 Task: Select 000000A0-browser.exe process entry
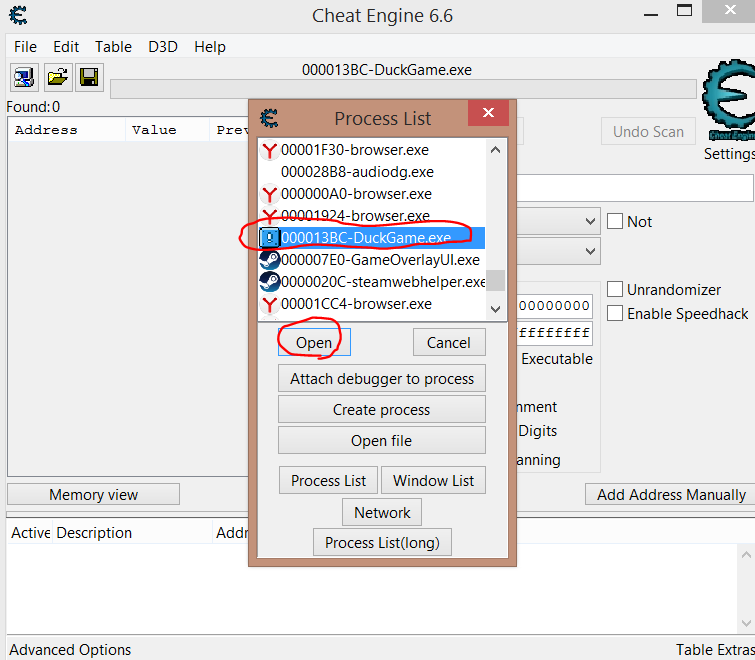(x=372, y=194)
